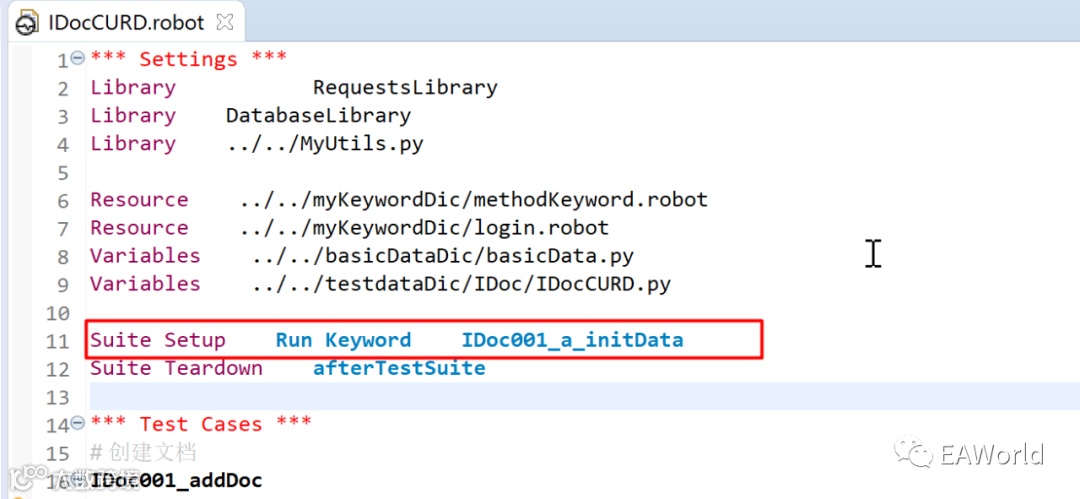The height and width of the screenshot is (499, 1080).
Task: Click the basicData.py variables path
Action: click(442, 255)
